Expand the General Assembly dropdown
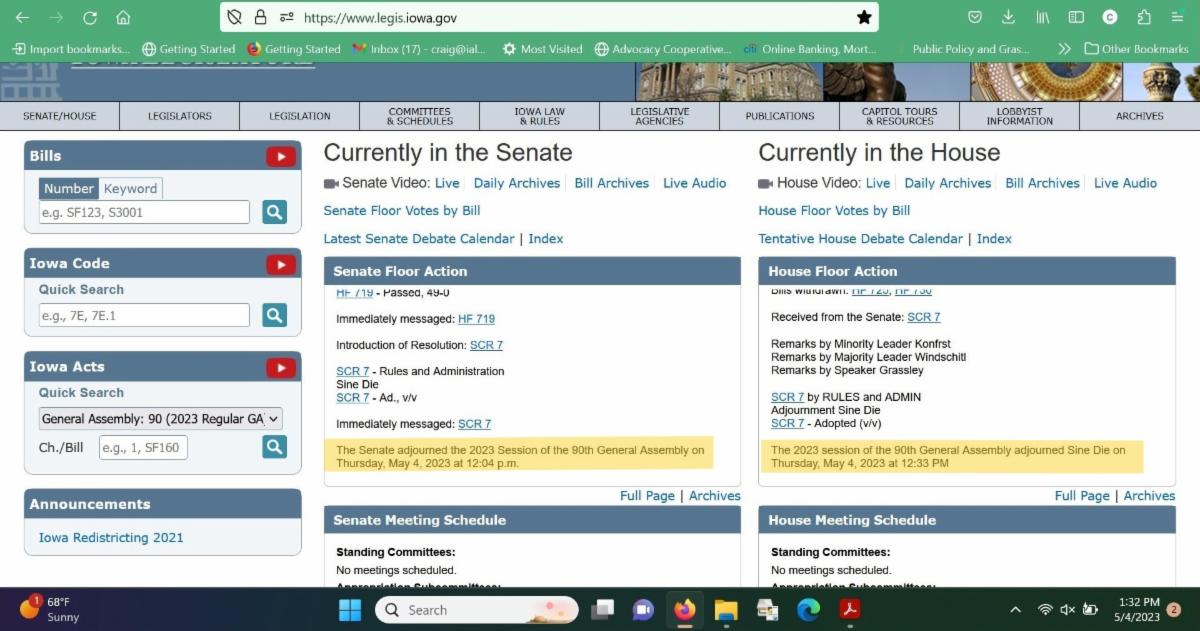This screenshot has height=631, width=1200. pyautogui.click(x=161, y=419)
